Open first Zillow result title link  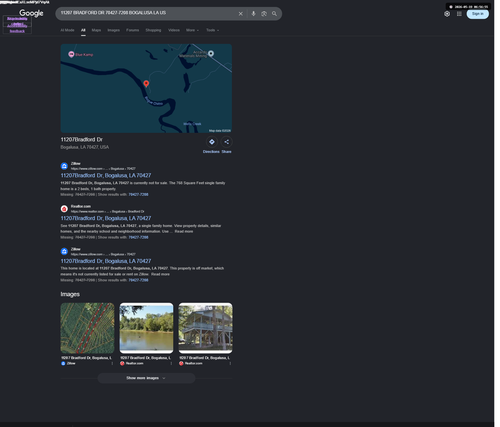click(x=106, y=175)
